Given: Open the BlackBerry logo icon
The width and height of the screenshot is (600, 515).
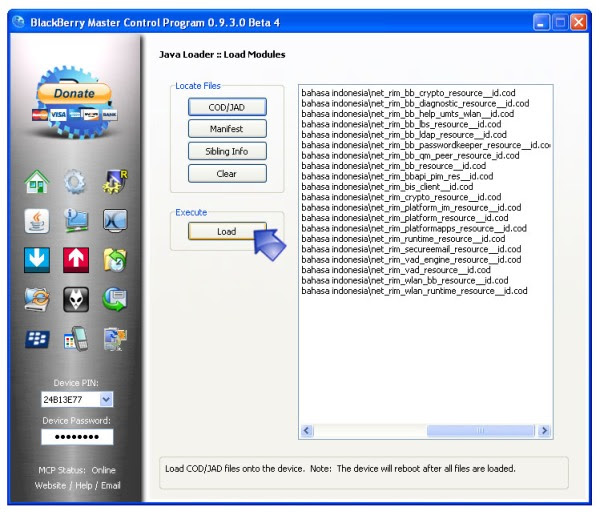Looking at the screenshot, I should pyautogui.click(x=37, y=339).
